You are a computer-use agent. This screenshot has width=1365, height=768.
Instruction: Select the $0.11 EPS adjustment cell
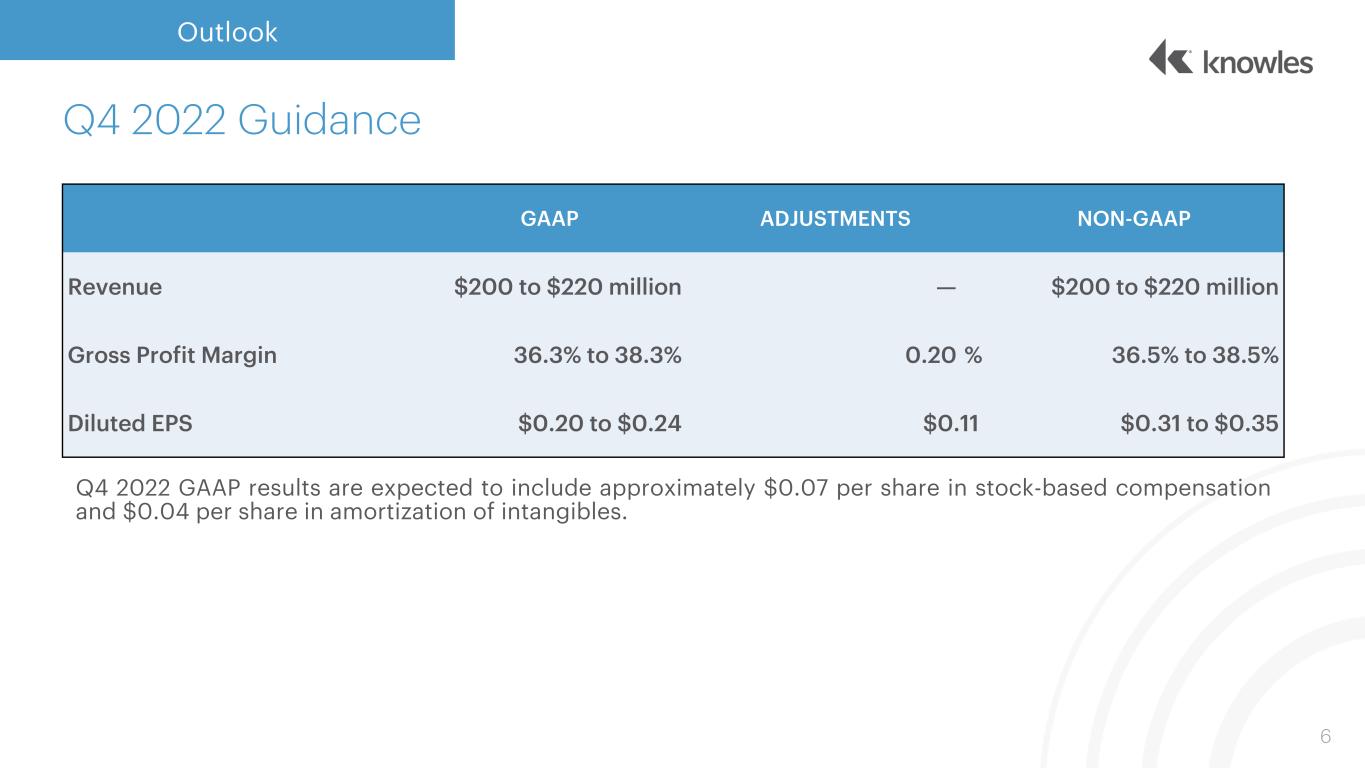click(x=950, y=423)
